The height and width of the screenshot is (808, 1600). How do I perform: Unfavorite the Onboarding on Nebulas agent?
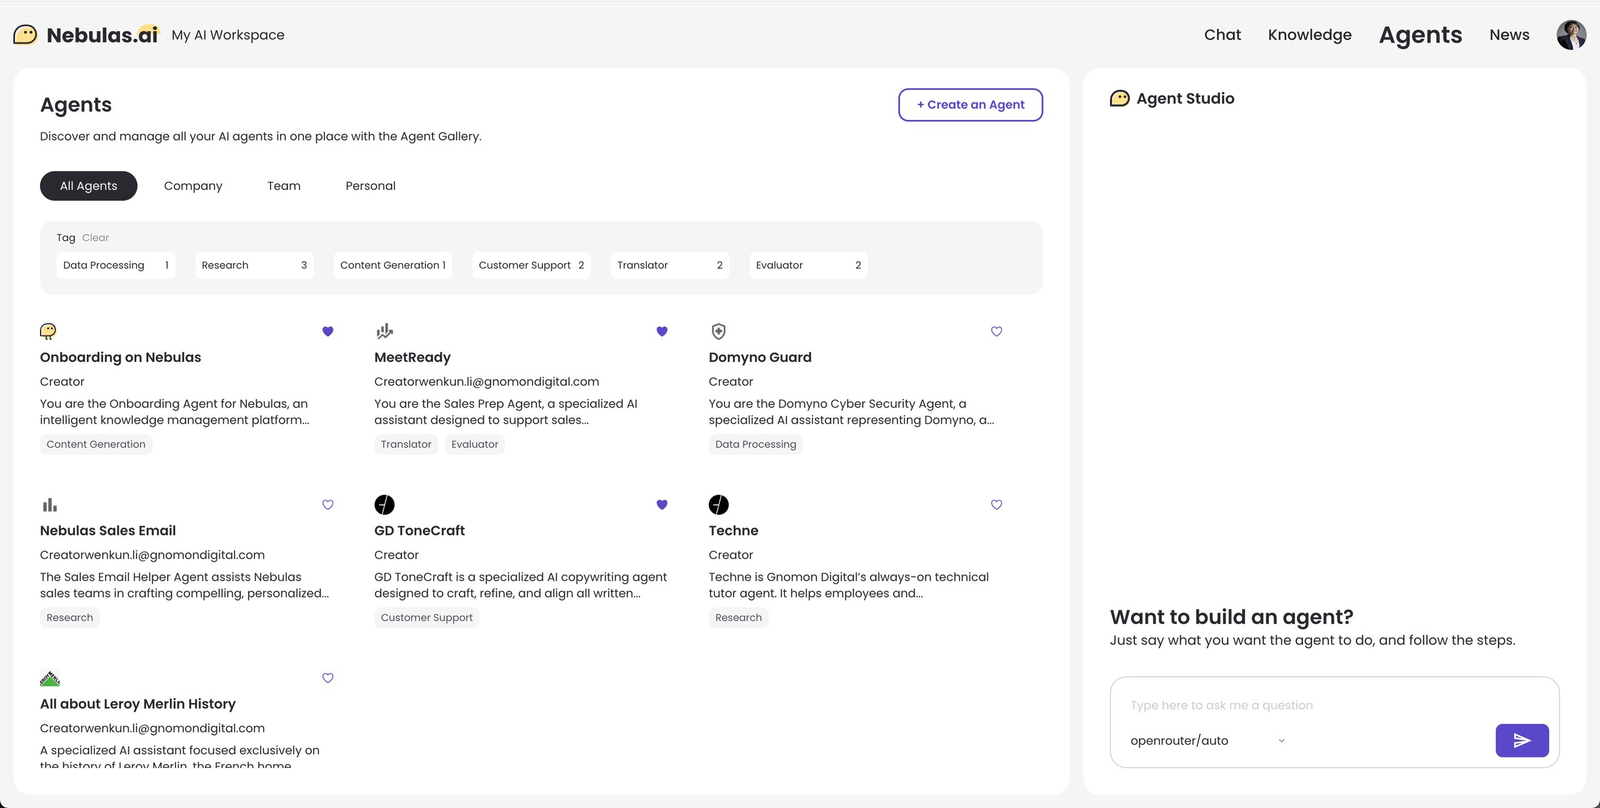coord(328,331)
